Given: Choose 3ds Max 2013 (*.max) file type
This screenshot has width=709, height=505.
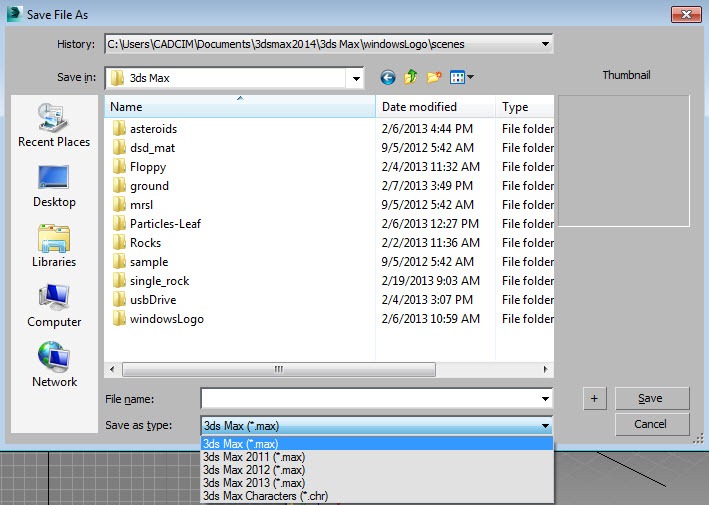Looking at the screenshot, I should coord(377,483).
